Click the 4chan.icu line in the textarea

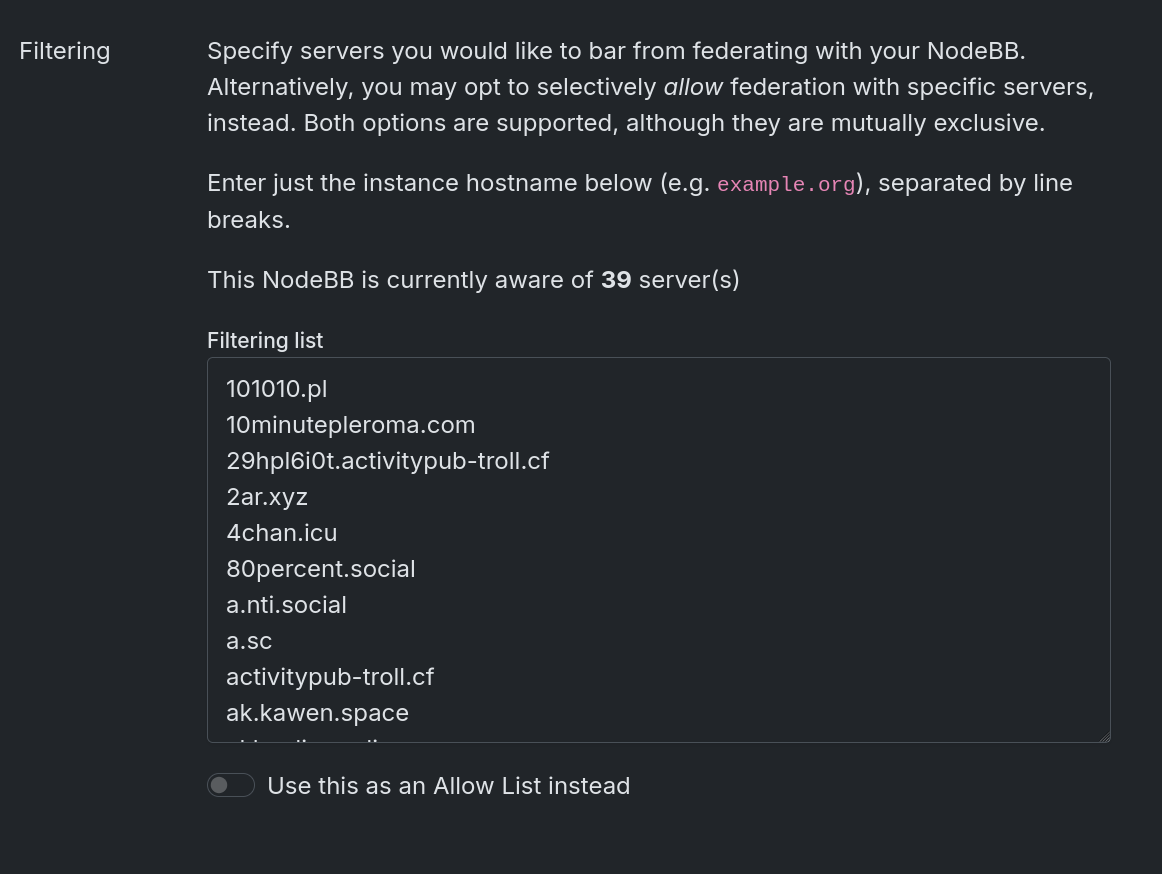point(282,533)
